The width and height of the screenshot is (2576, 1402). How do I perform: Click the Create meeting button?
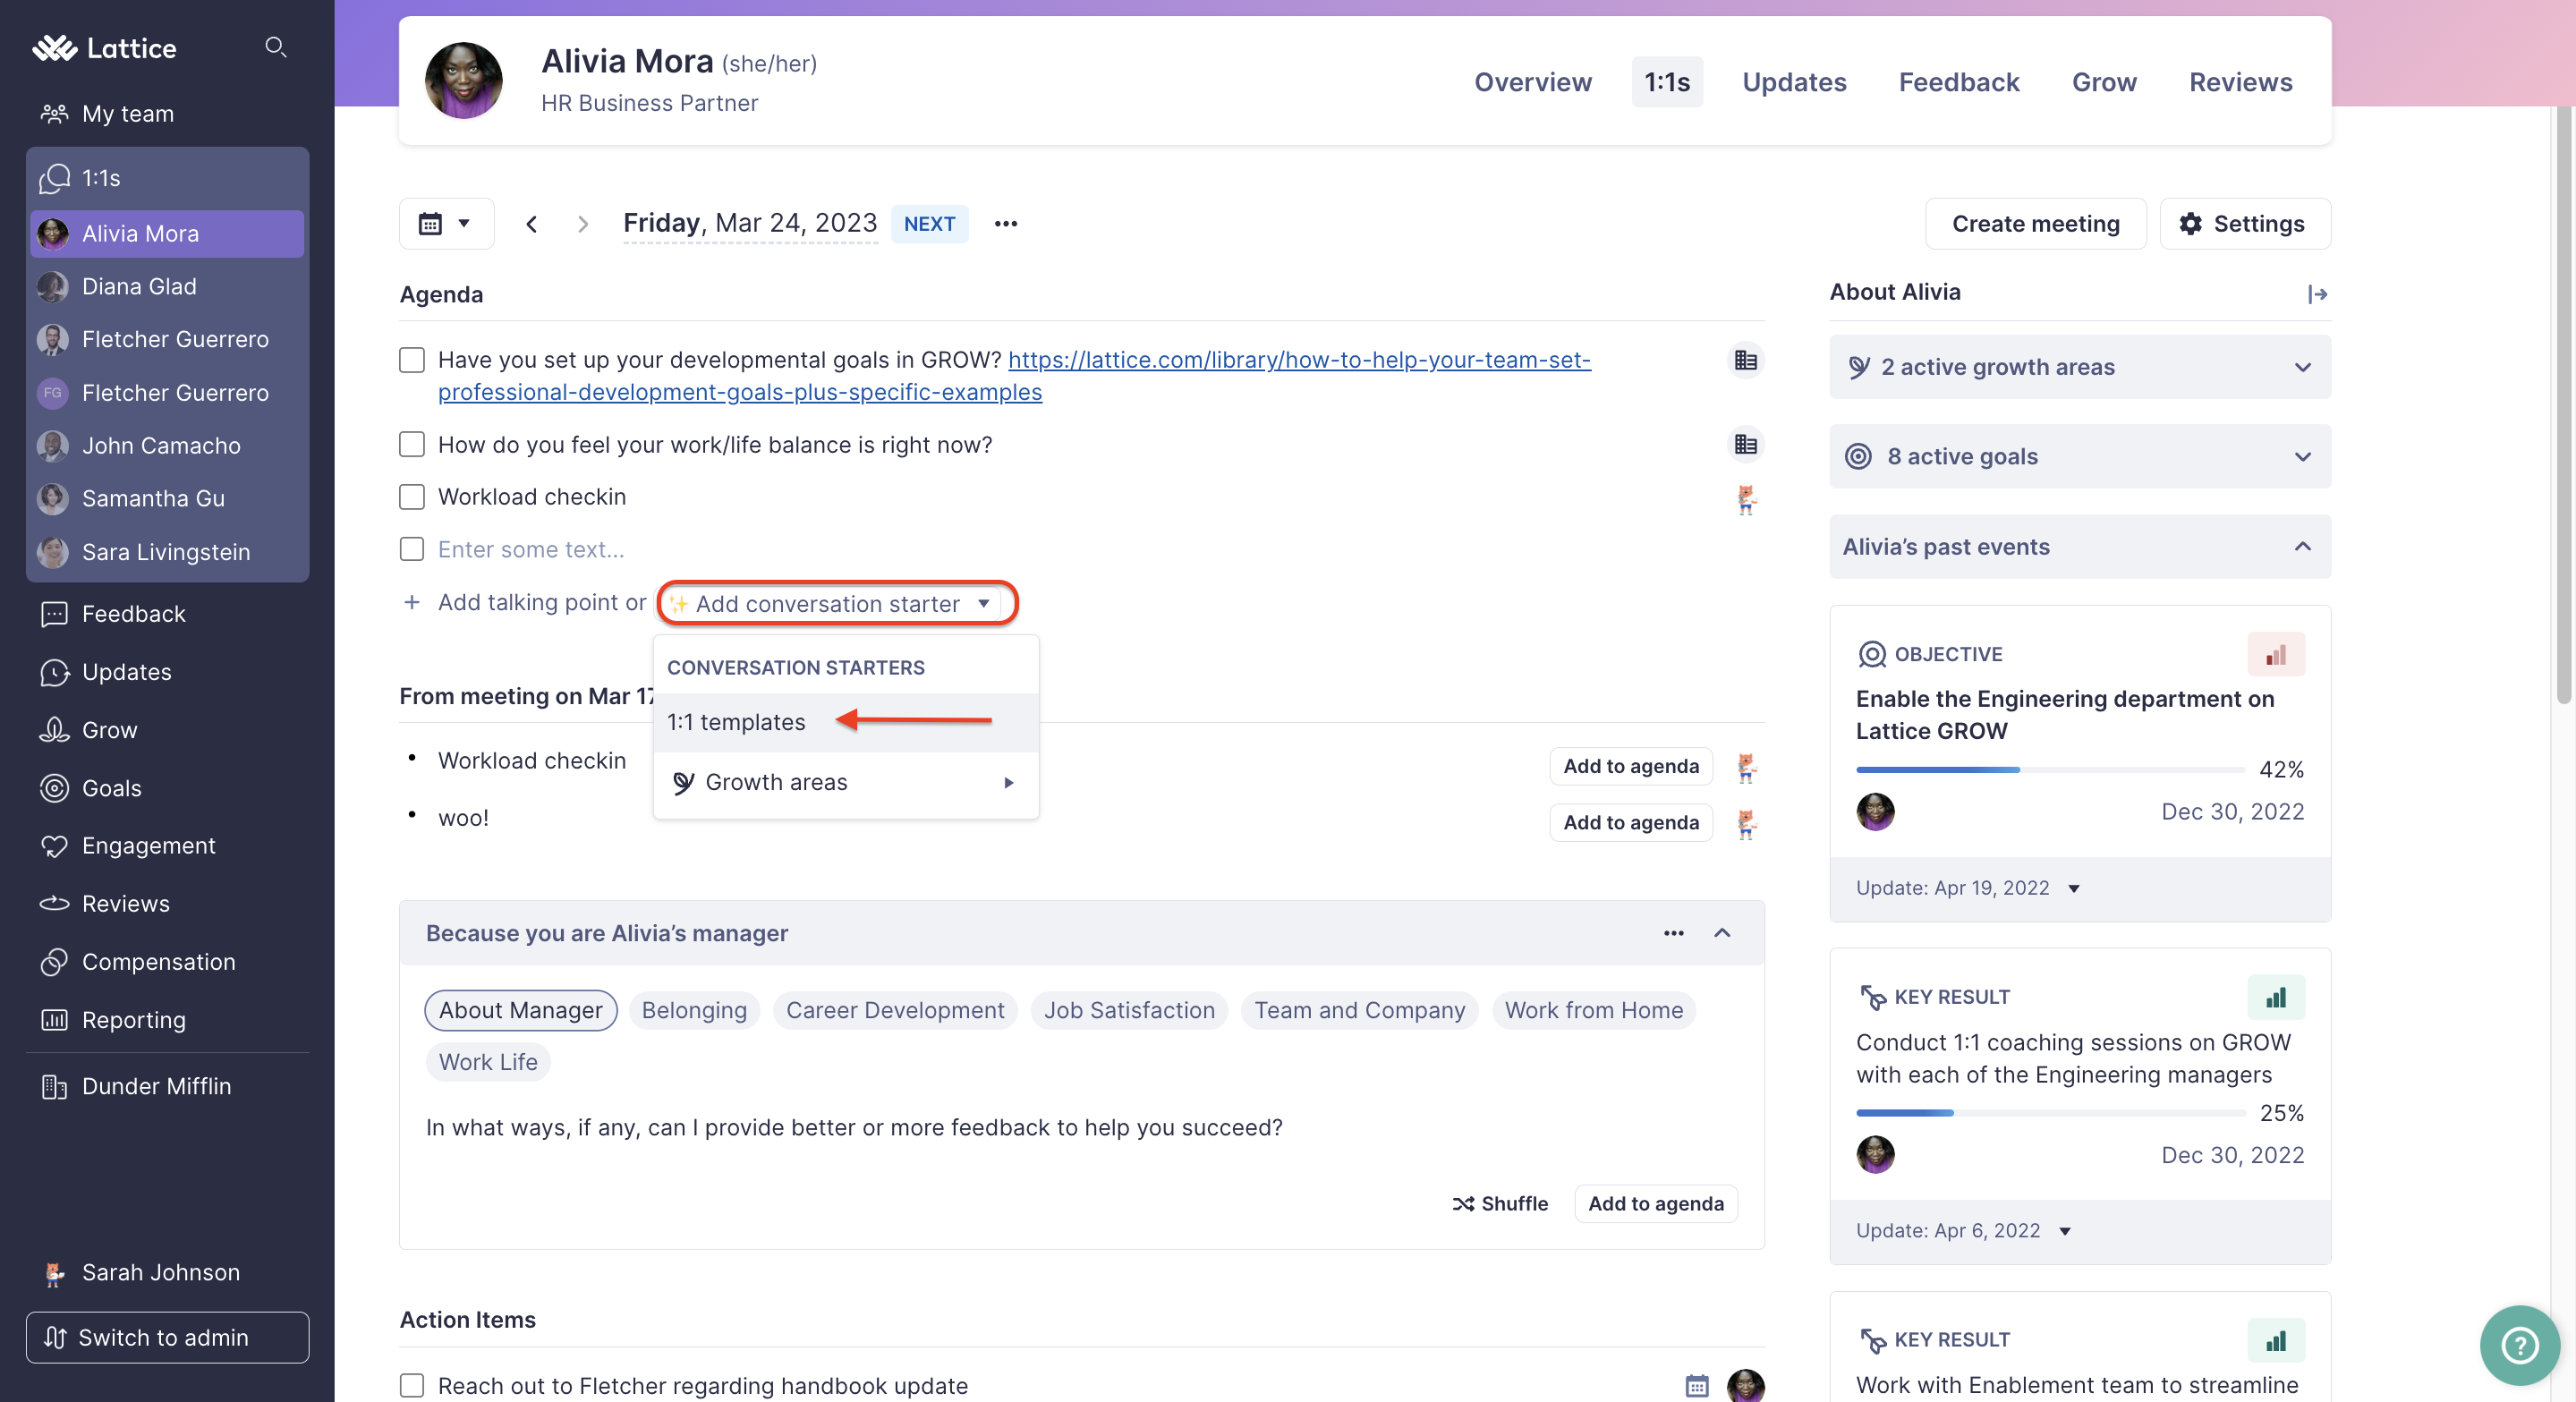pyautogui.click(x=2035, y=224)
